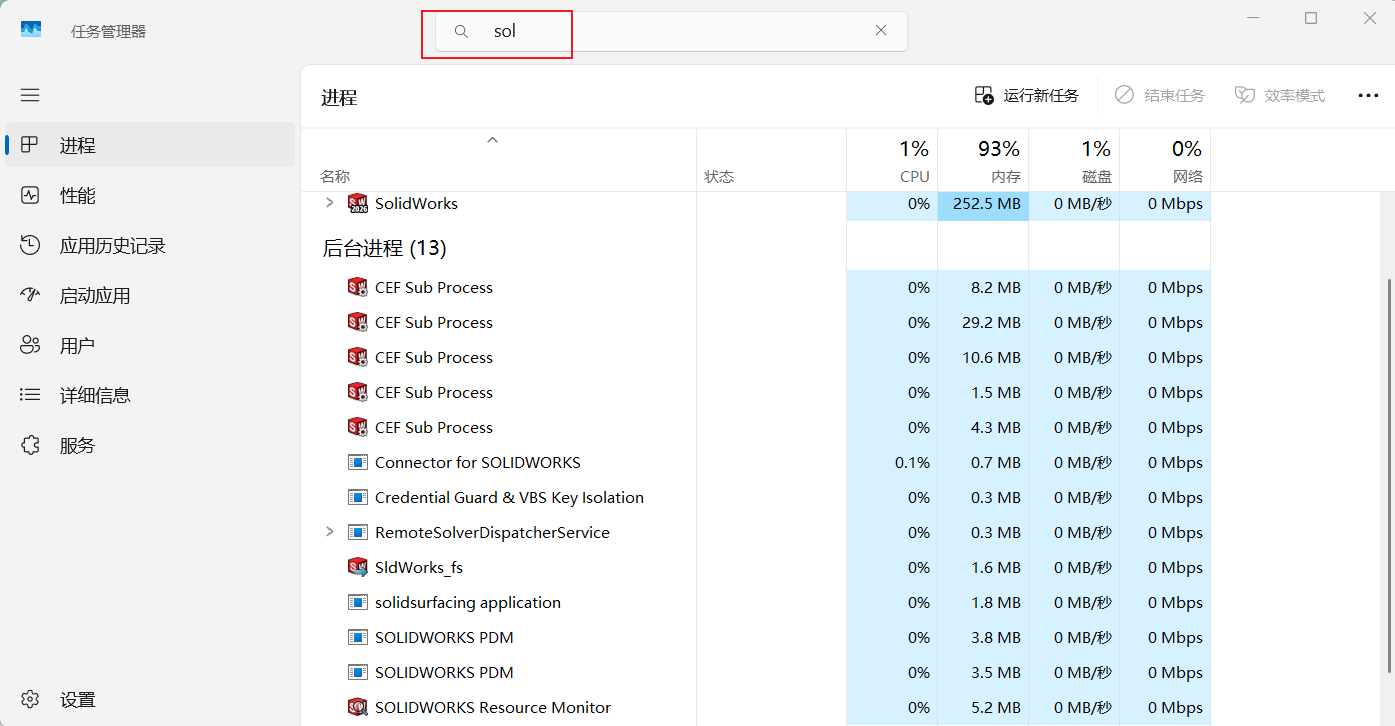Click the 1.8 MB memory value for solidsurfacing application
1395x726 pixels.
point(996,602)
